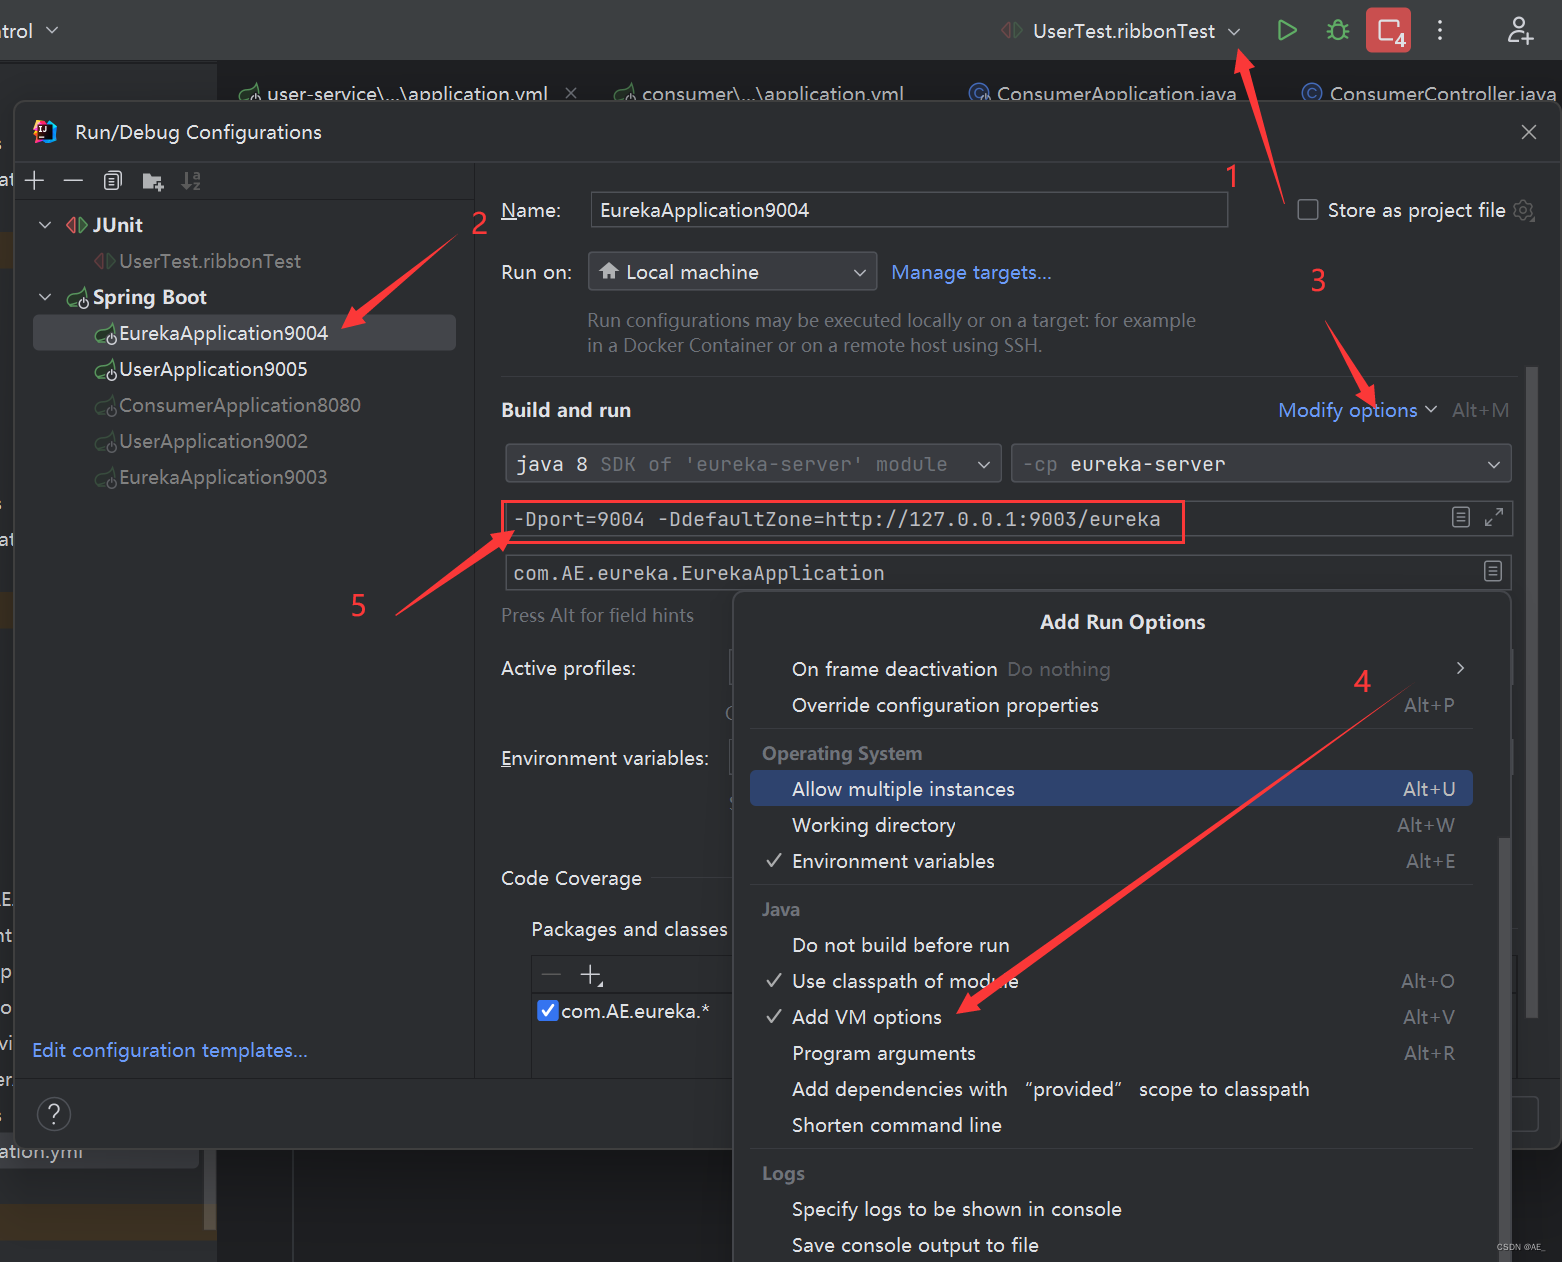The height and width of the screenshot is (1262, 1562).
Task: Open the Run on Local machine dropdown
Action: (732, 272)
